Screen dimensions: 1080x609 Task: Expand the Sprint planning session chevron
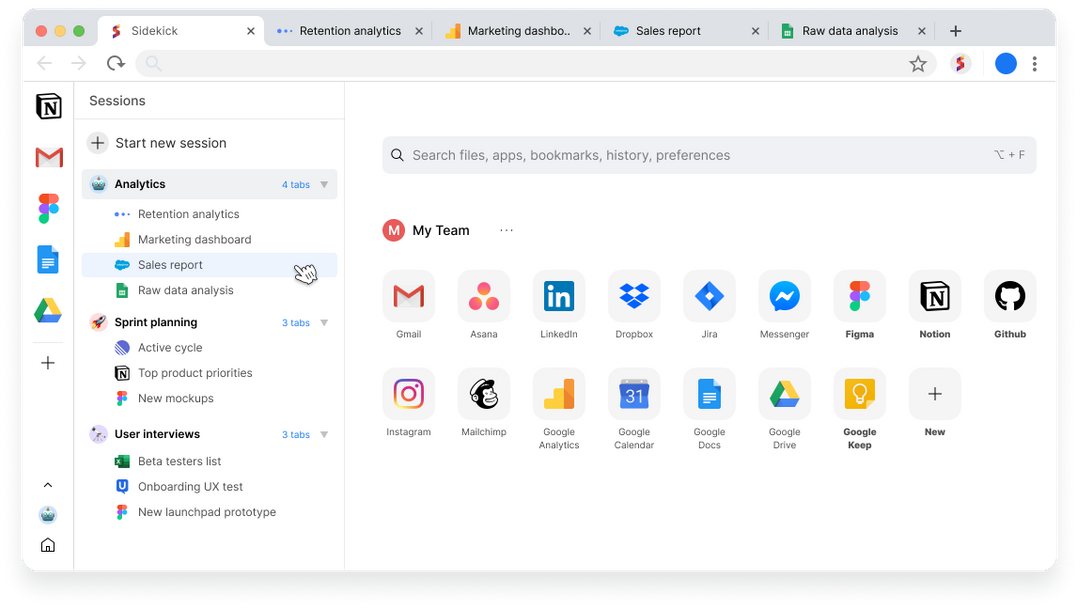pos(325,322)
